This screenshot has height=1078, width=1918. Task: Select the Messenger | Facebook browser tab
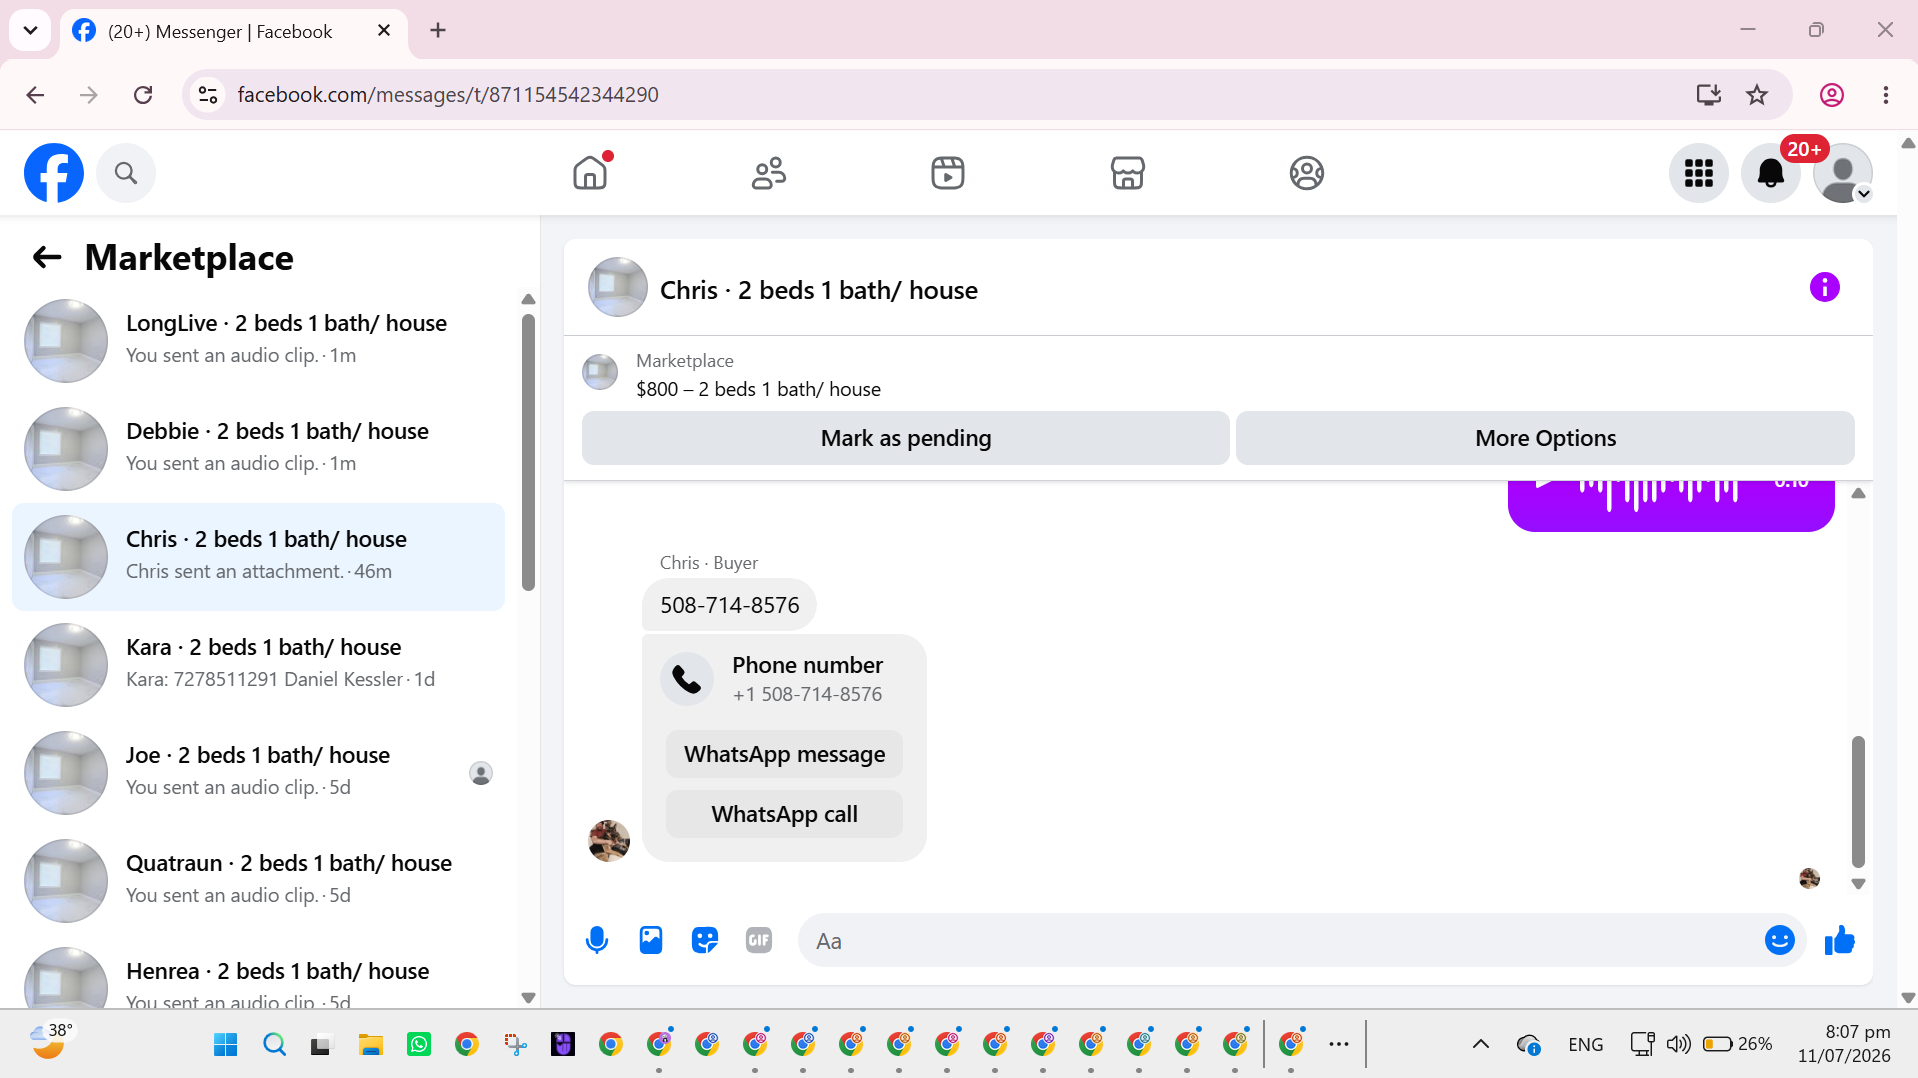(234, 31)
